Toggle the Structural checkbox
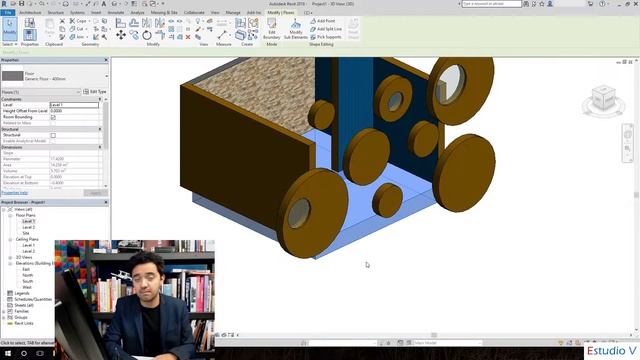Screen dimensions: 640x360 (53, 135)
